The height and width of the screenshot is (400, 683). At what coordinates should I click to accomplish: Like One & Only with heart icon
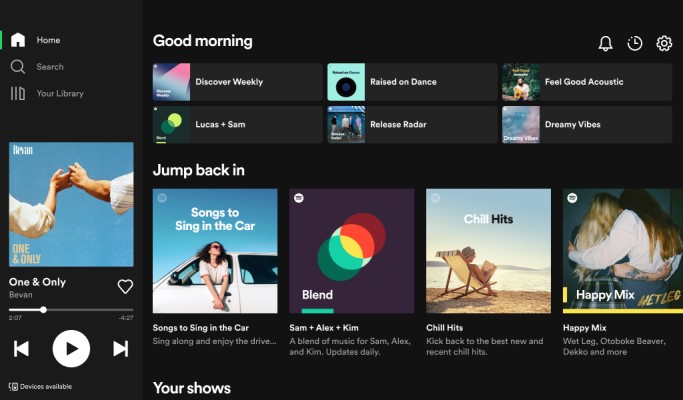pyautogui.click(x=125, y=286)
